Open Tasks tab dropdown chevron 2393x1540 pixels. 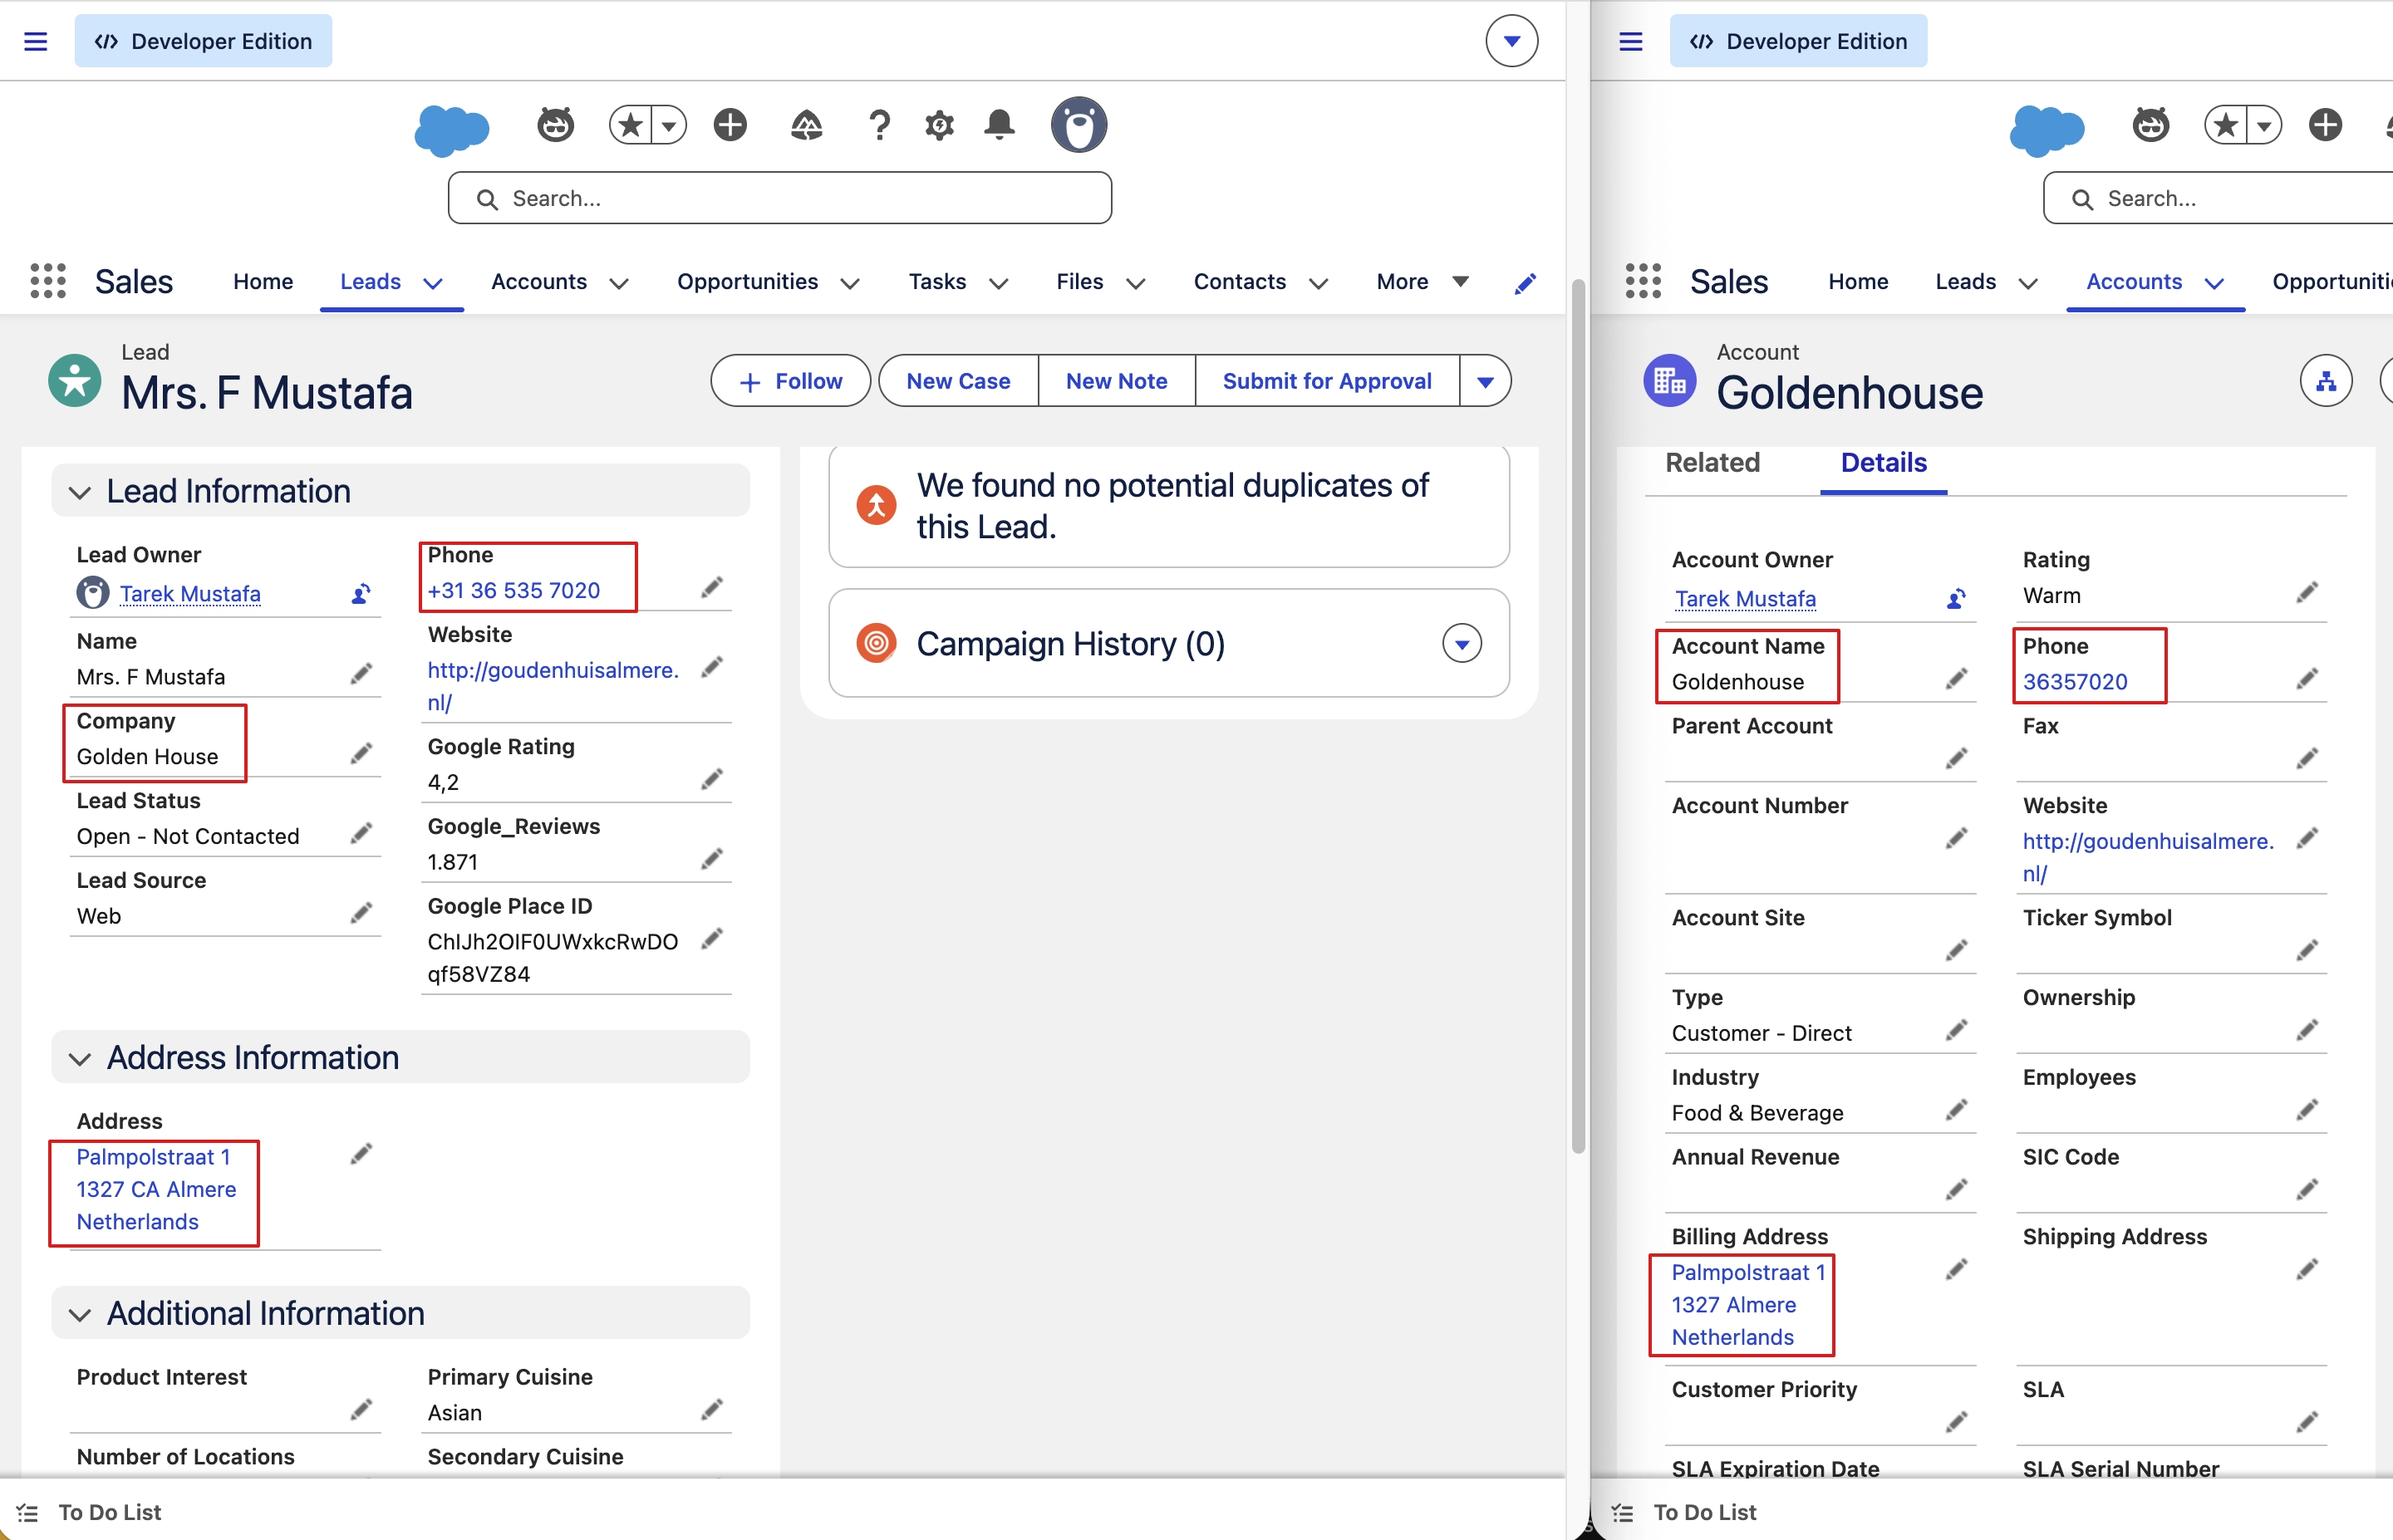coord(998,283)
